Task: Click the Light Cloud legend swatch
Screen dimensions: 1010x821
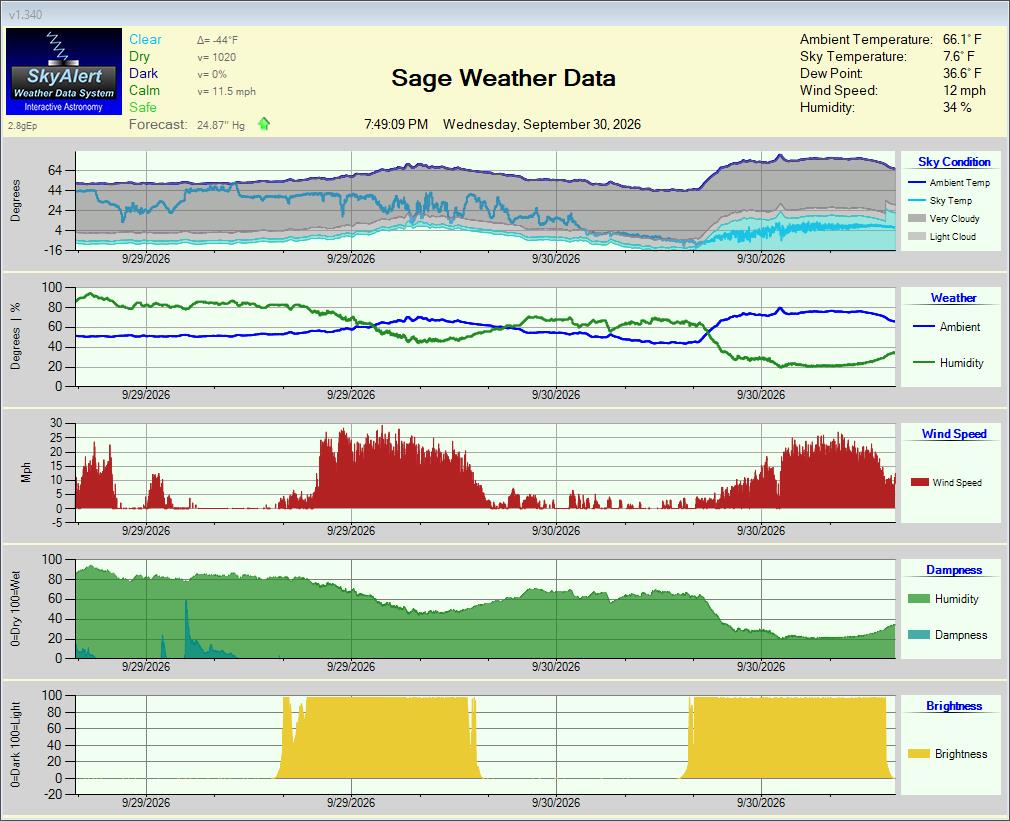Action: click(x=916, y=236)
